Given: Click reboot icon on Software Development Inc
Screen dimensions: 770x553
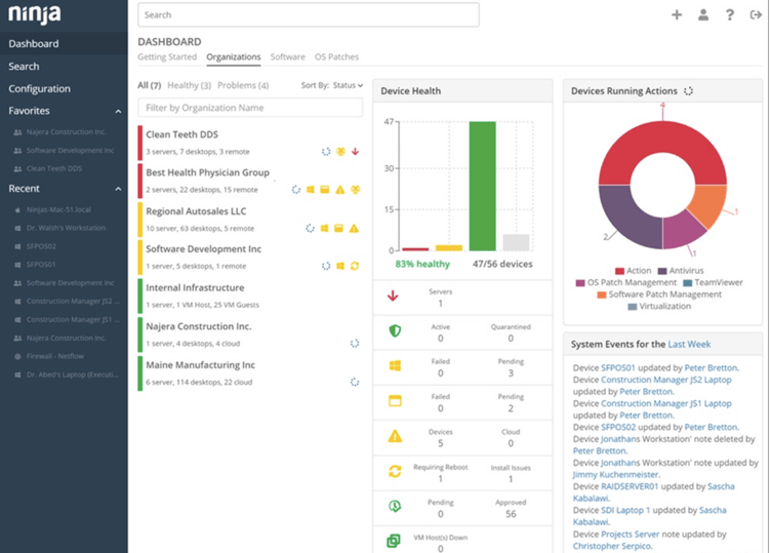Looking at the screenshot, I should [x=354, y=266].
